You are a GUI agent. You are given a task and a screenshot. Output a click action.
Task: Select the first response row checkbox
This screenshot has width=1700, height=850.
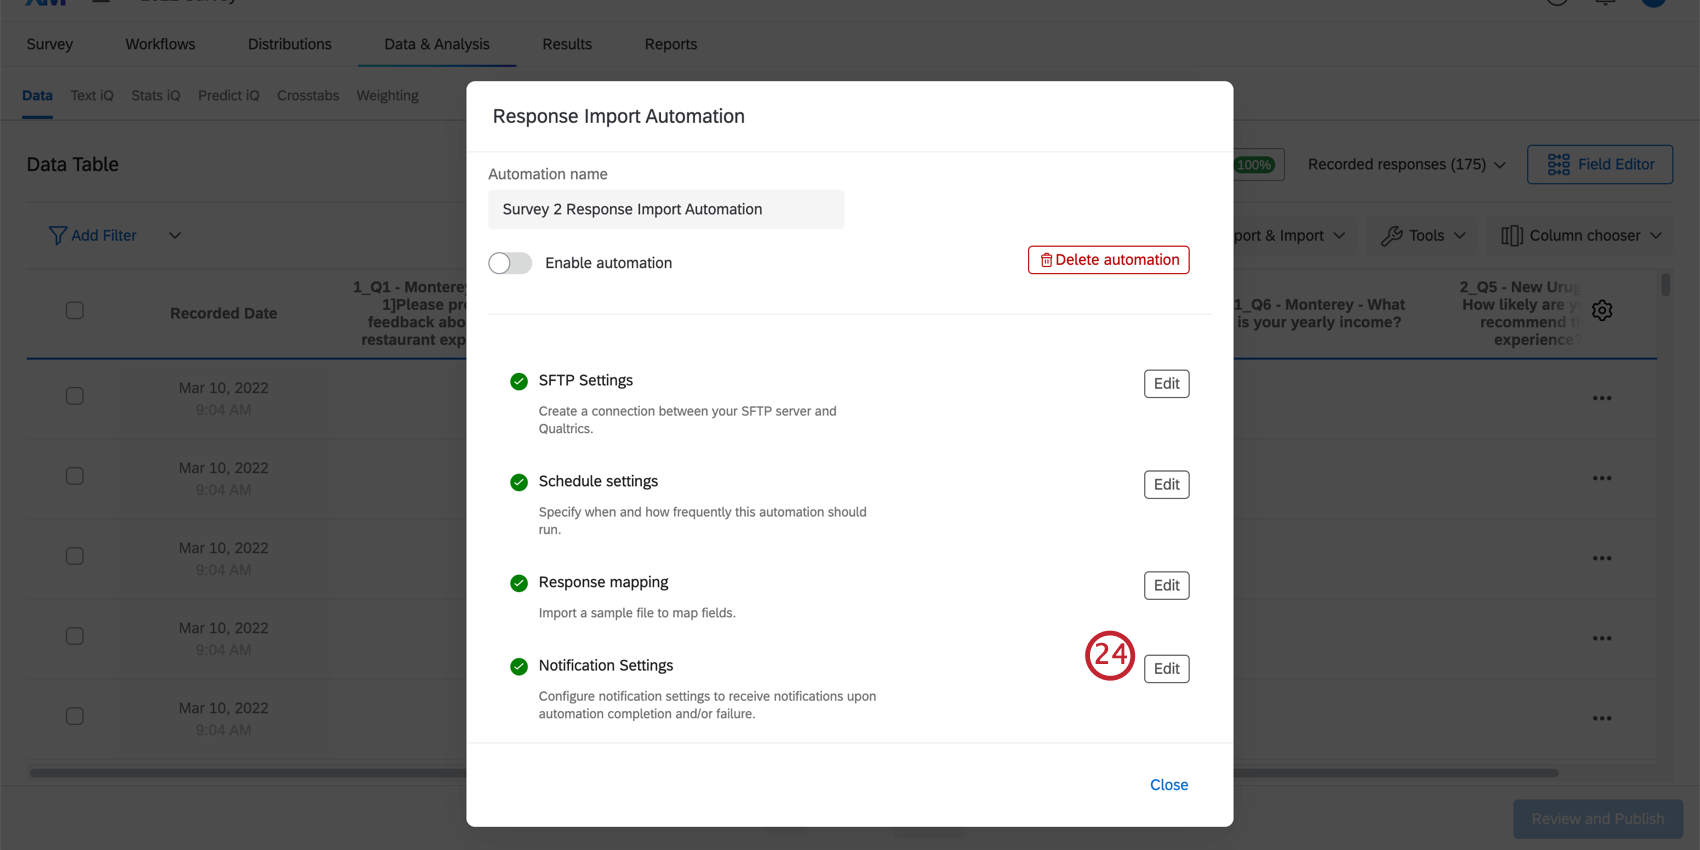(75, 396)
